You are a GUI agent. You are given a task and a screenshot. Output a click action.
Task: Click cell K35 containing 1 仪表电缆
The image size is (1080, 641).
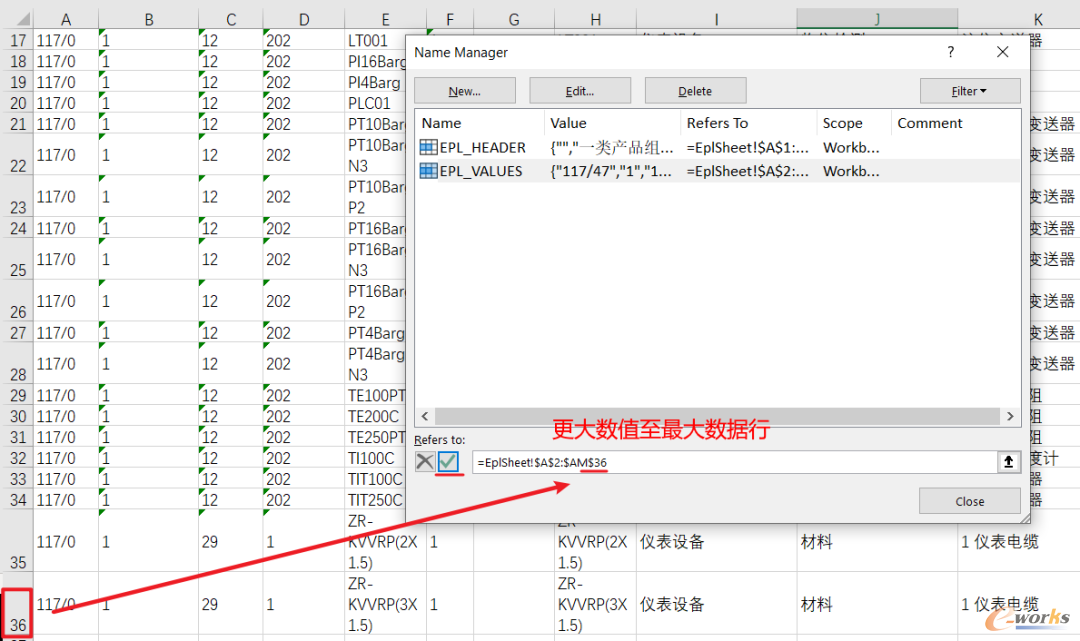click(x=1019, y=541)
